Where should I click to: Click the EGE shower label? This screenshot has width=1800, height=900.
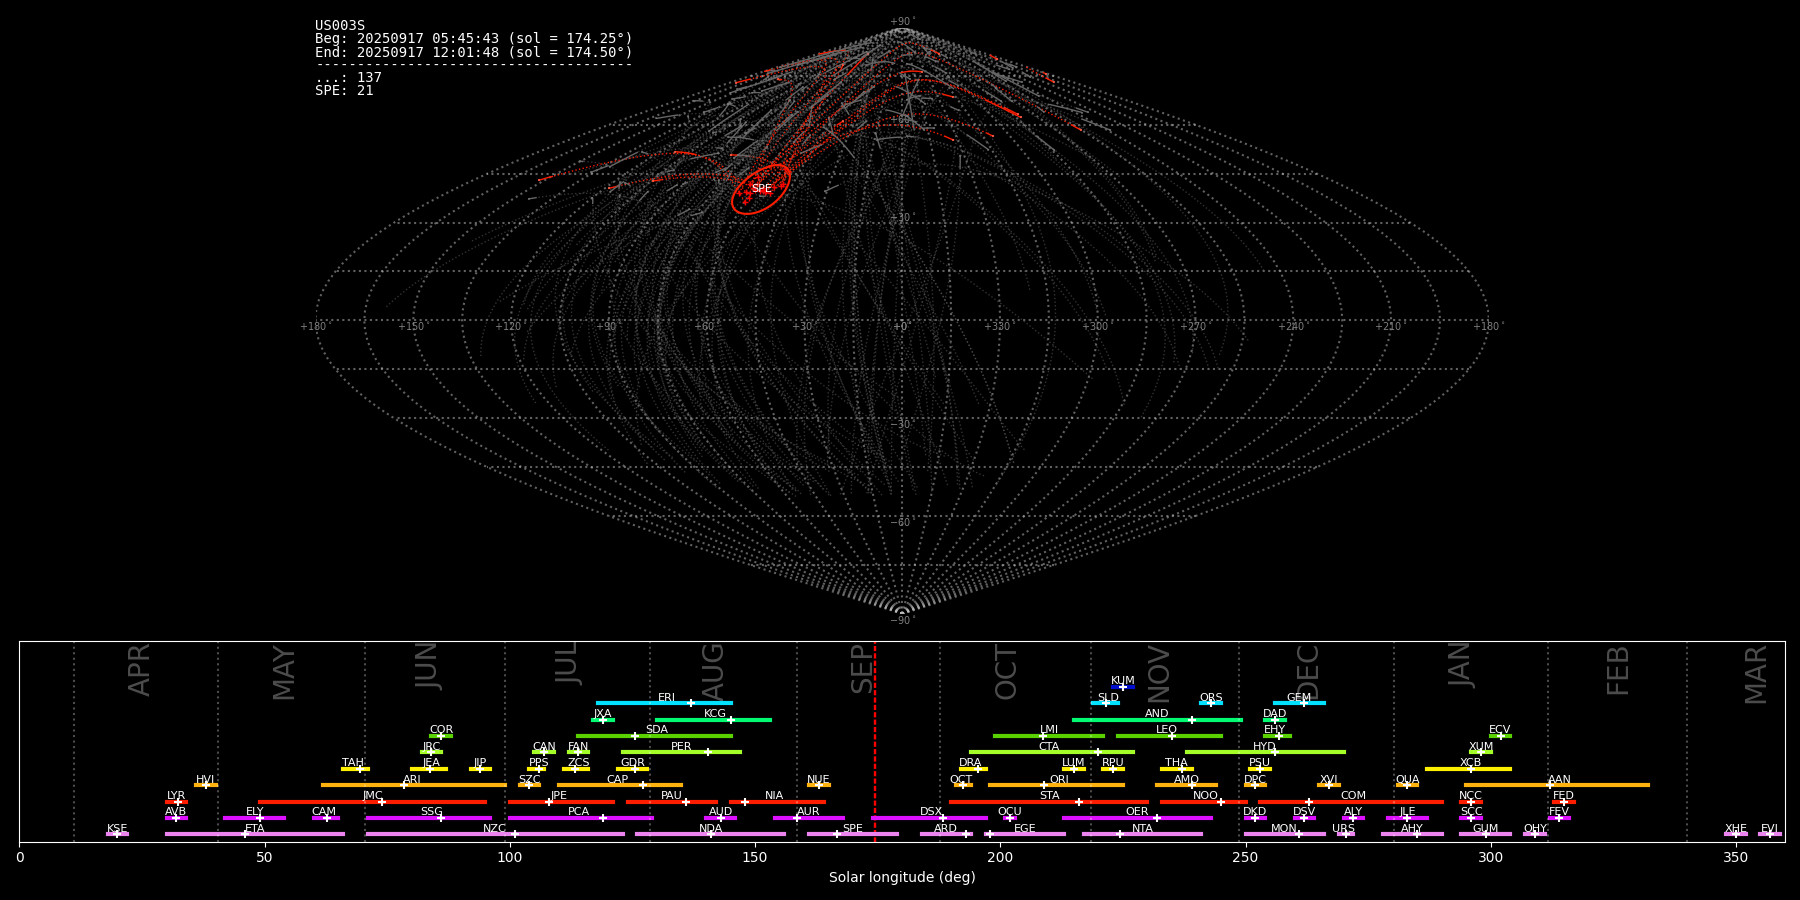1025,829
